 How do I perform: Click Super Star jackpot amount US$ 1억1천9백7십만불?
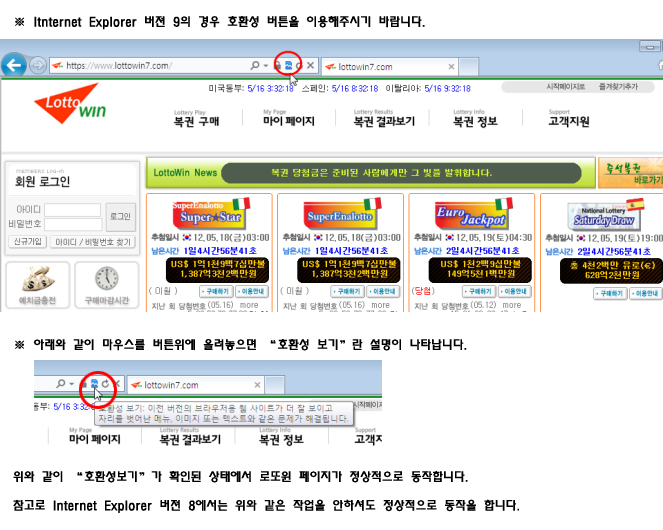coord(217,264)
